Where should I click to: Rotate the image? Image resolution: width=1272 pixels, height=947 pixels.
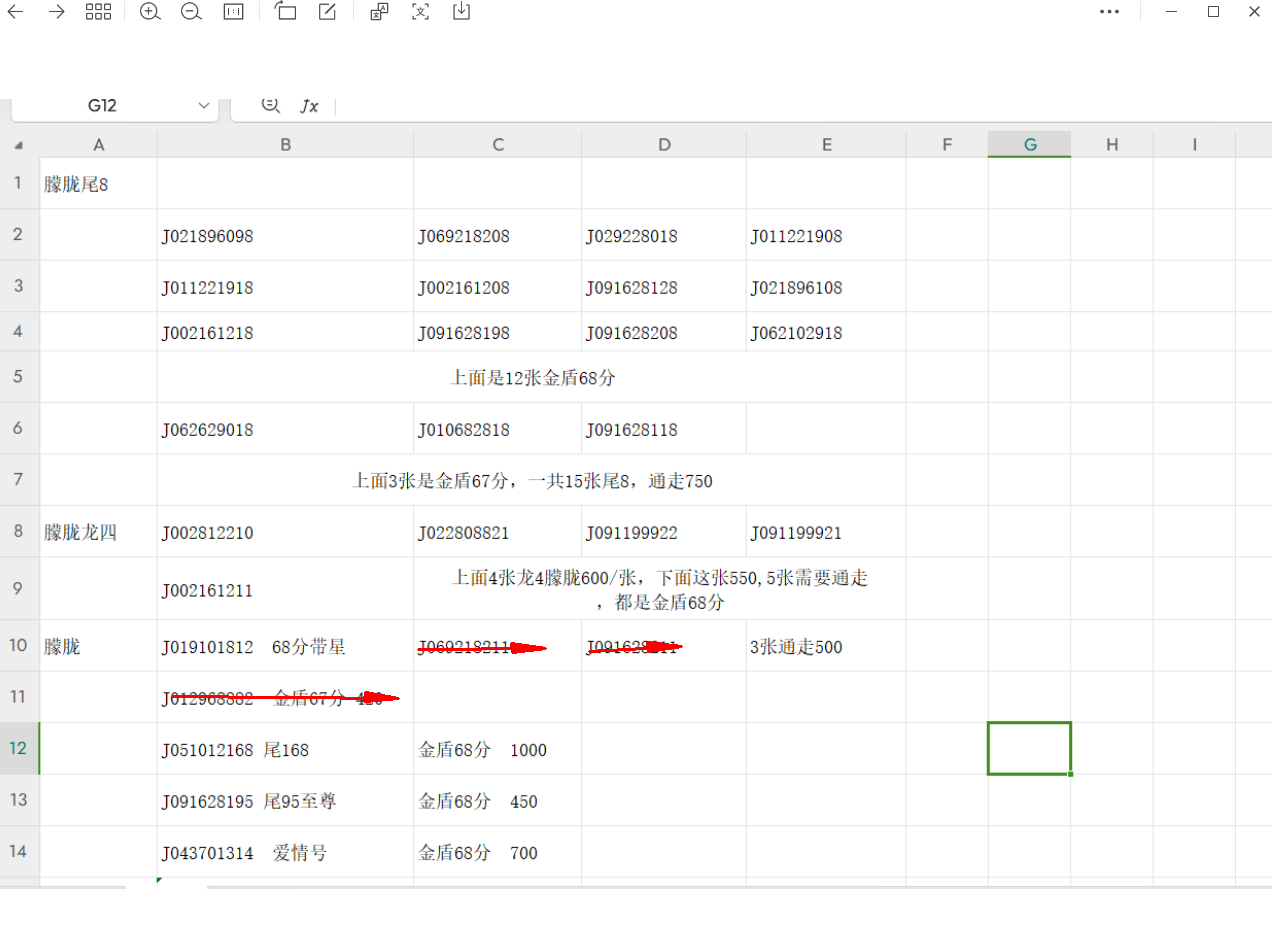coord(286,12)
